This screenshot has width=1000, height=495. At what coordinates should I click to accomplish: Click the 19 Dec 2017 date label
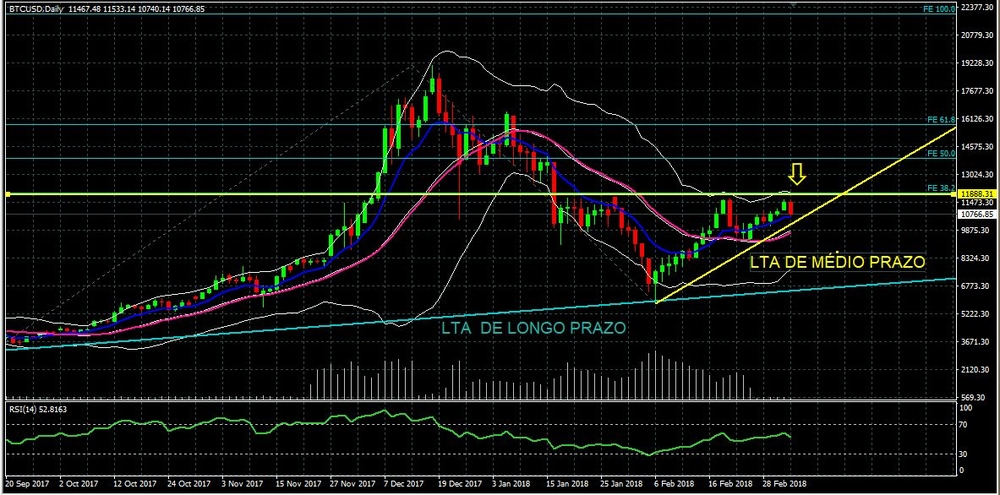[461, 484]
